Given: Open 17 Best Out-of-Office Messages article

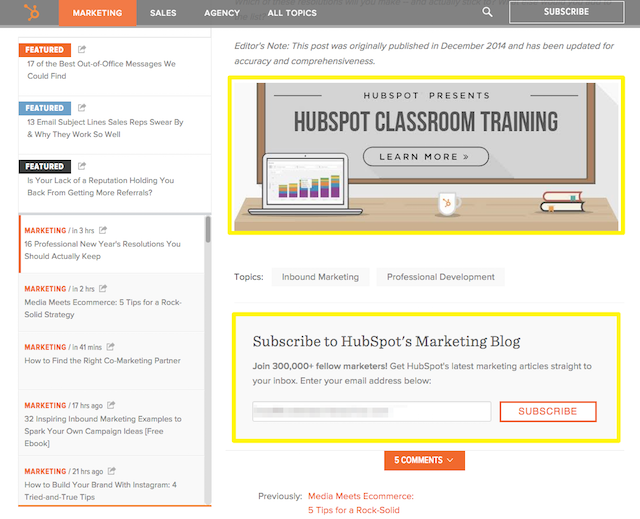Looking at the screenshot, I should (x=102, y=70).
